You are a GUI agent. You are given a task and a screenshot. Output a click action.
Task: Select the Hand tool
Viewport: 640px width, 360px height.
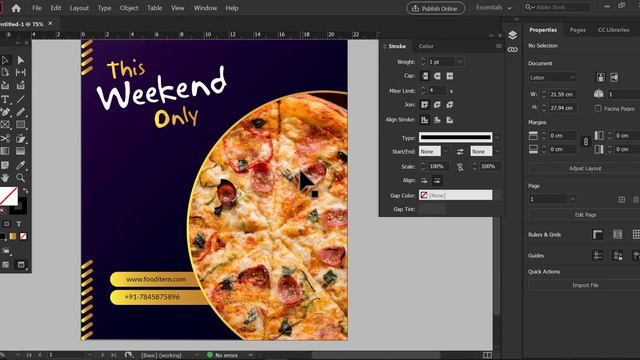[x=5, y=178]
